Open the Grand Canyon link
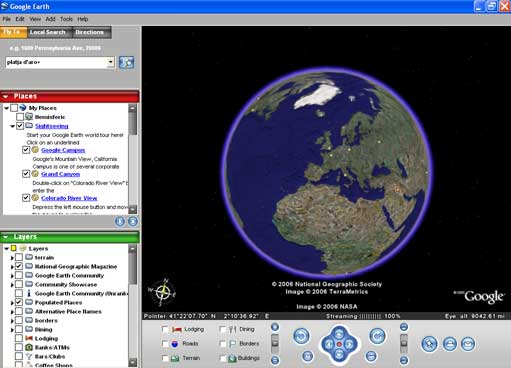 click(60, 174)
